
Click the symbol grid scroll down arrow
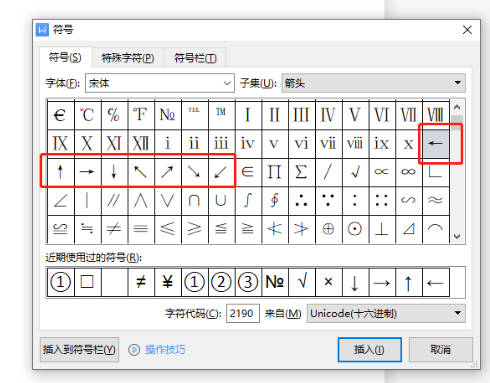(457, 236)
